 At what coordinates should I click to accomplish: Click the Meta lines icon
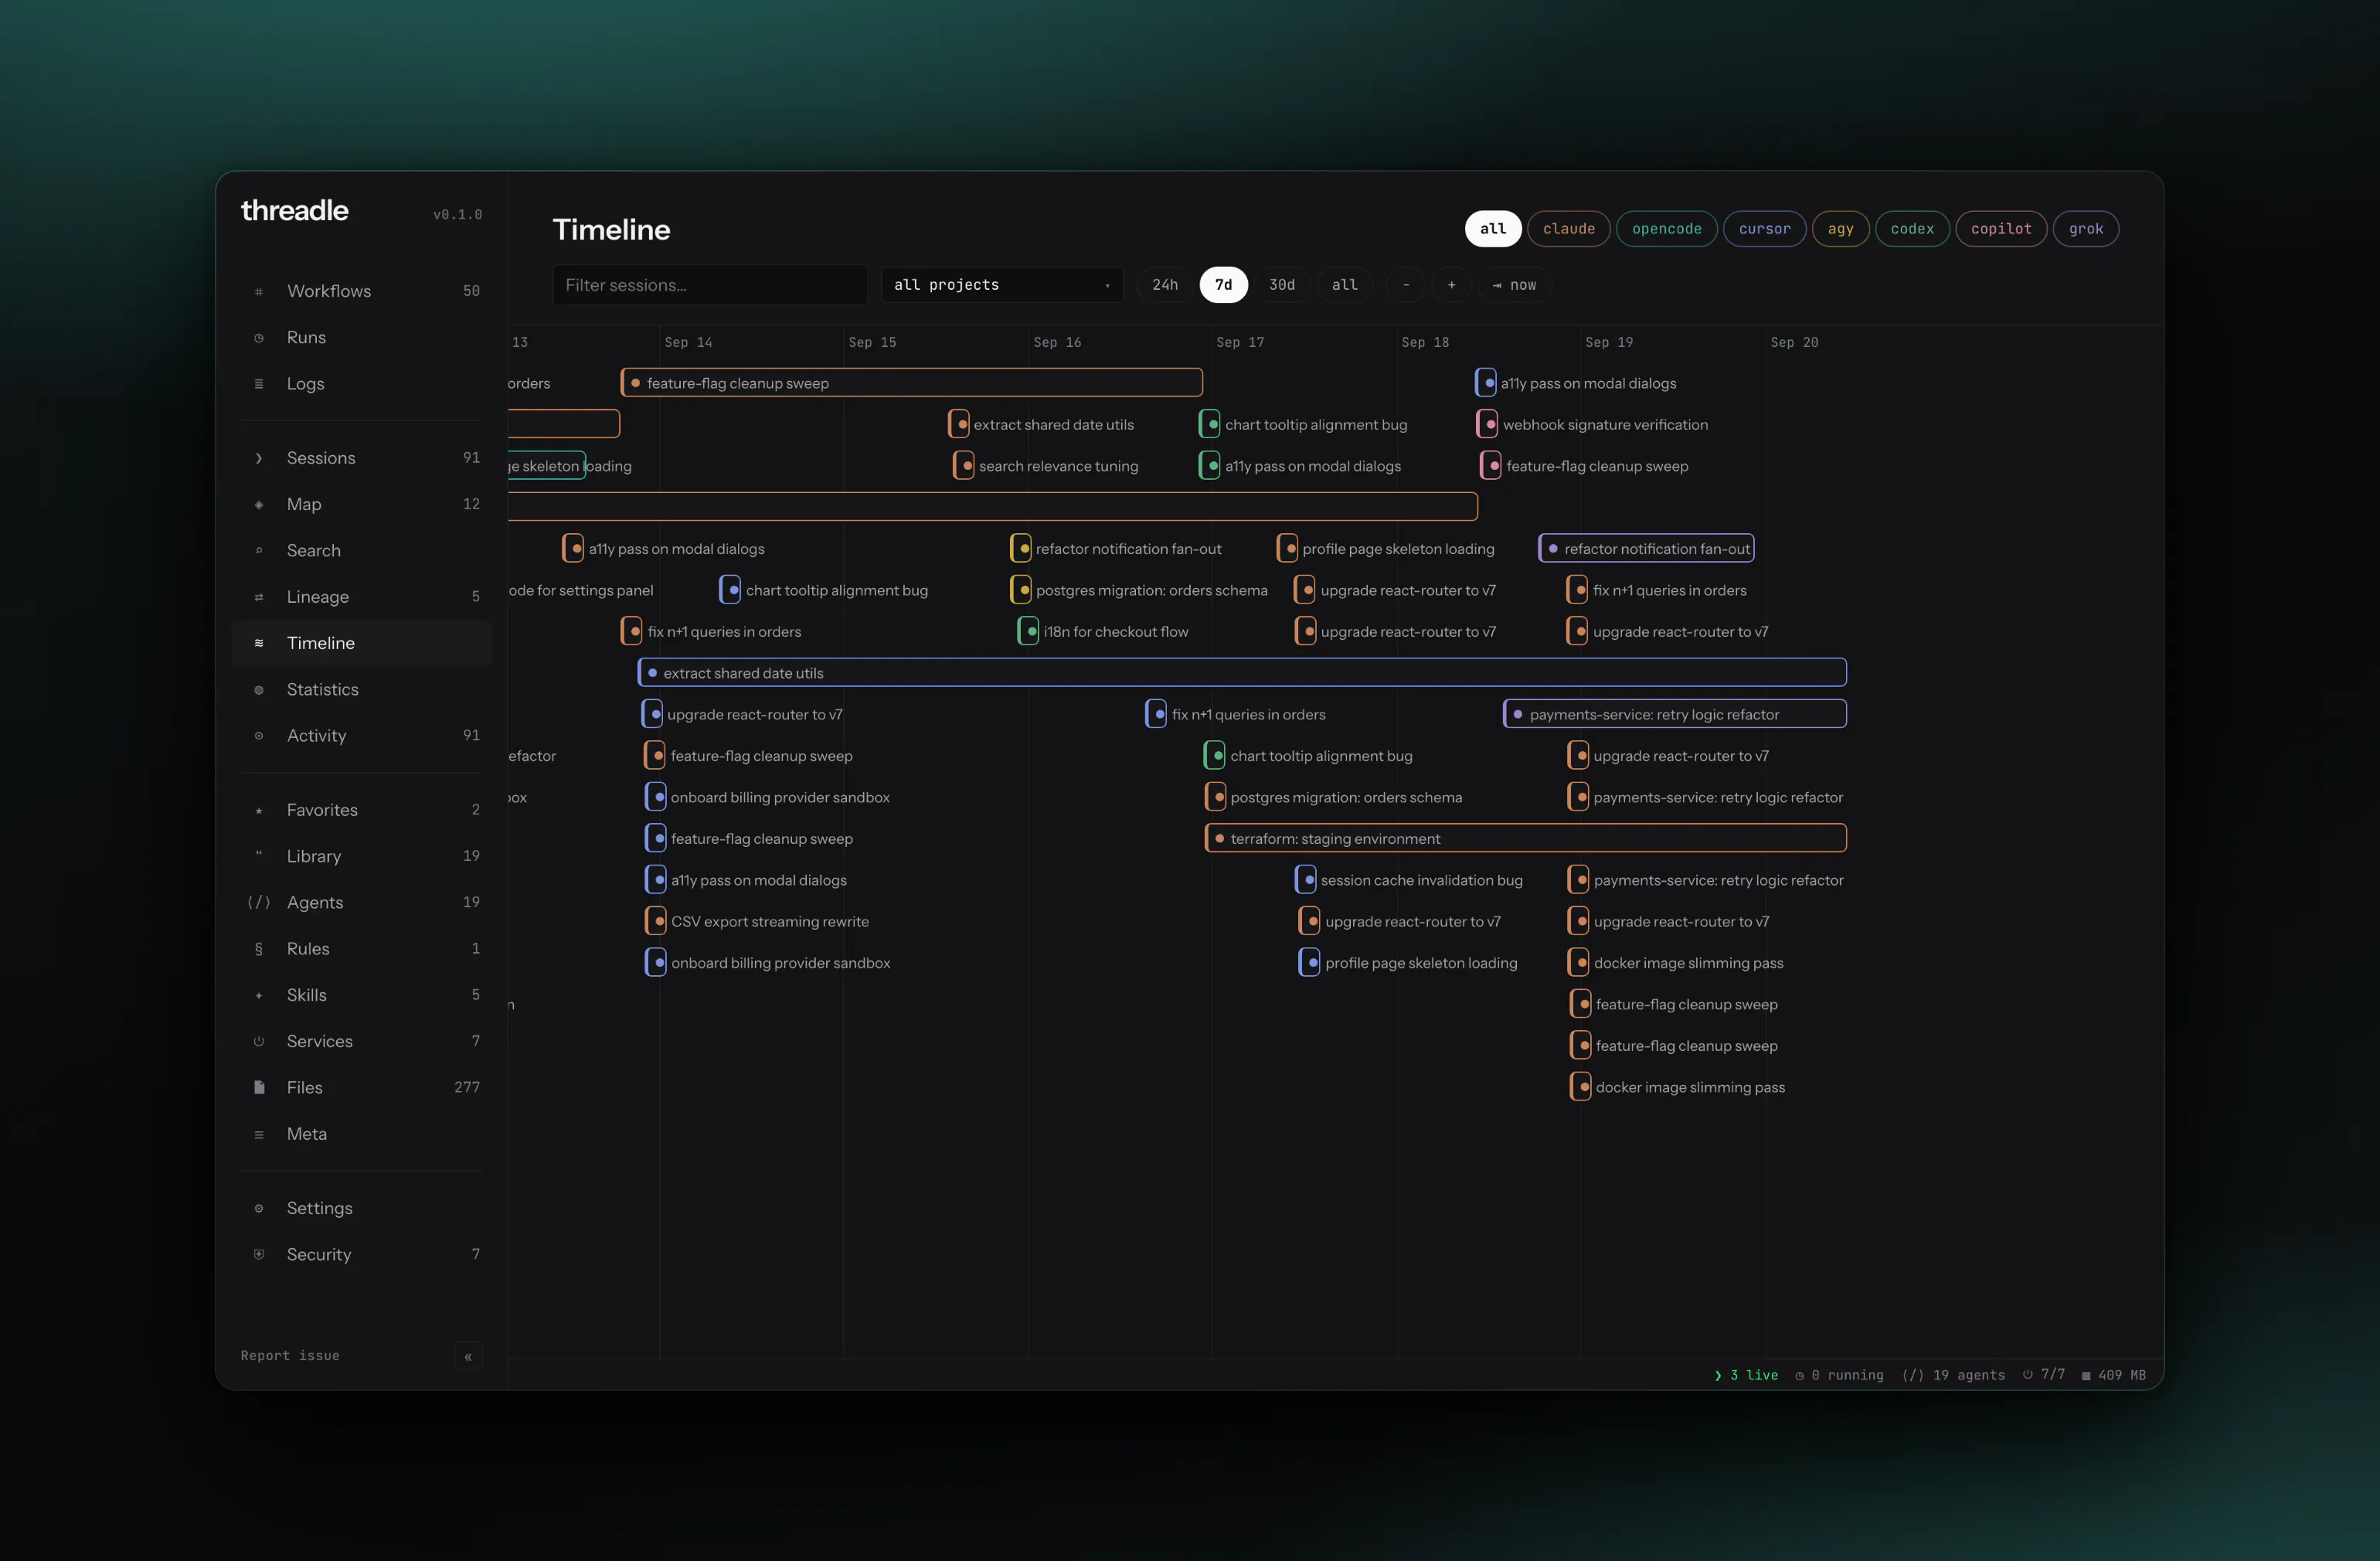pos(259,1134)
